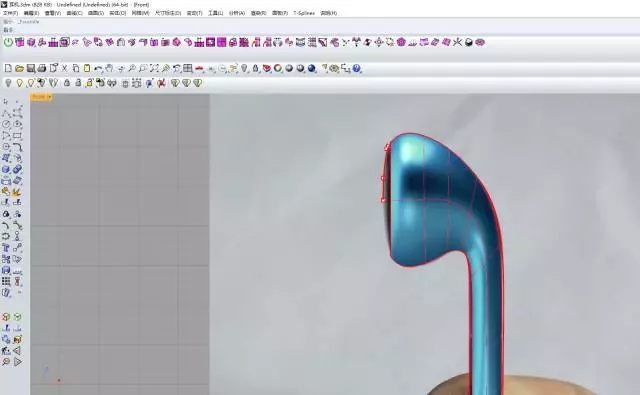Select the Circle tool in left toolbar
This screenshot has width=640, height=395.
click(6, 124)
